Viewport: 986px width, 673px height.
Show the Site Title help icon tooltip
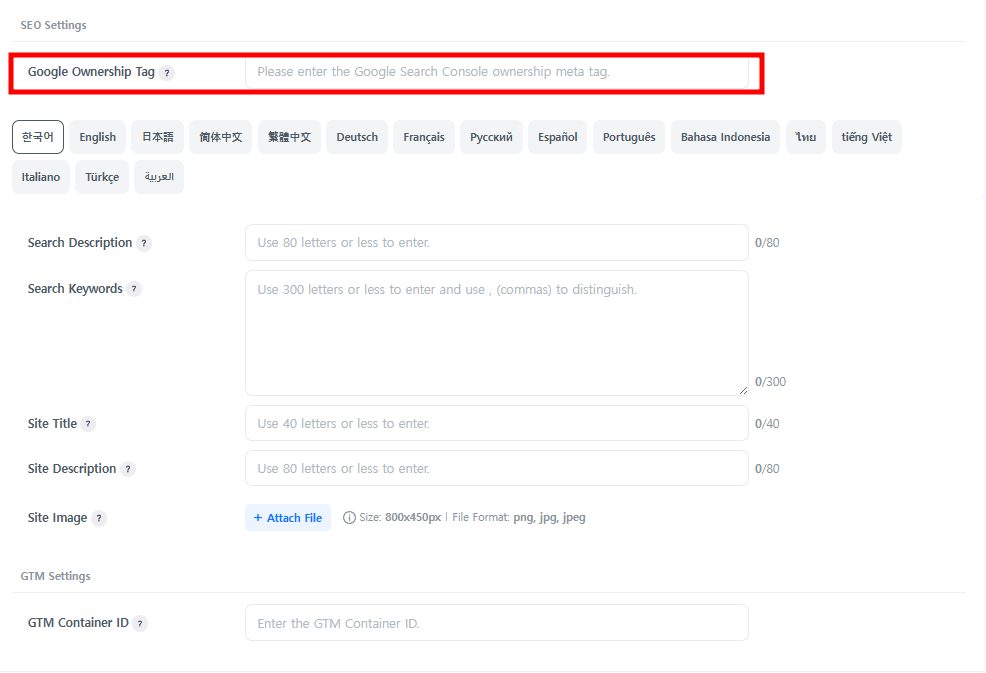[88, 424]
